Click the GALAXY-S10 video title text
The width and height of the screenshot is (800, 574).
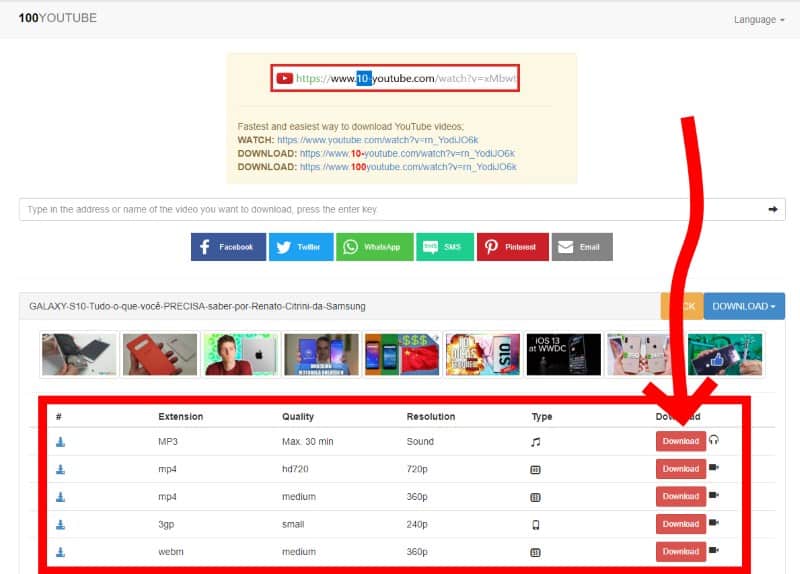(197, 306)
